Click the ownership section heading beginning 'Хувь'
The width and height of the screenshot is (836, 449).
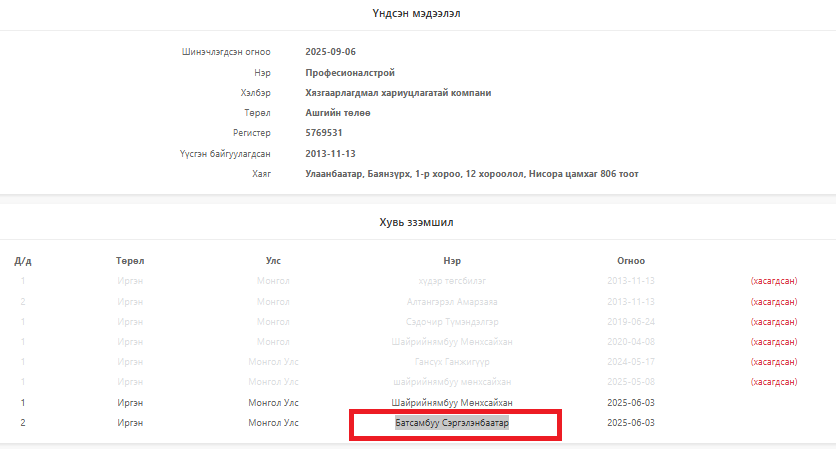coord(416,222)
